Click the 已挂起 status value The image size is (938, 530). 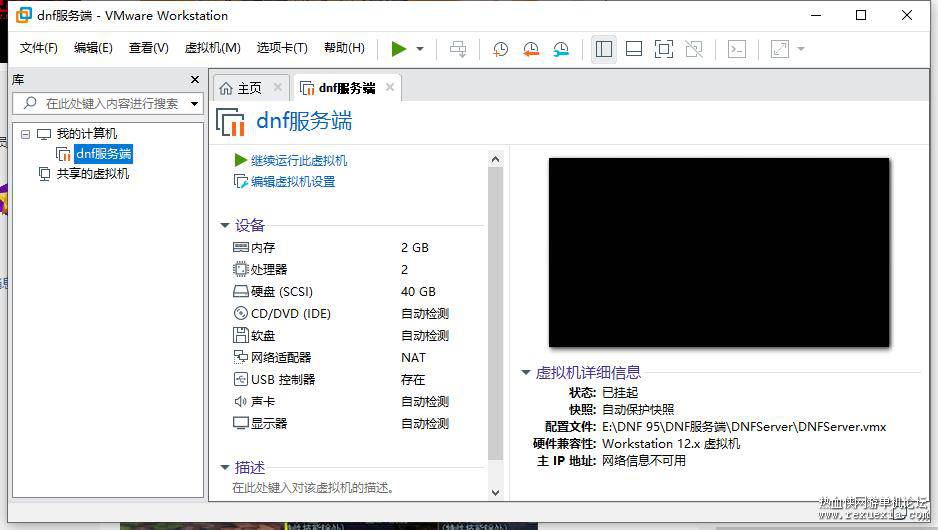620,393
